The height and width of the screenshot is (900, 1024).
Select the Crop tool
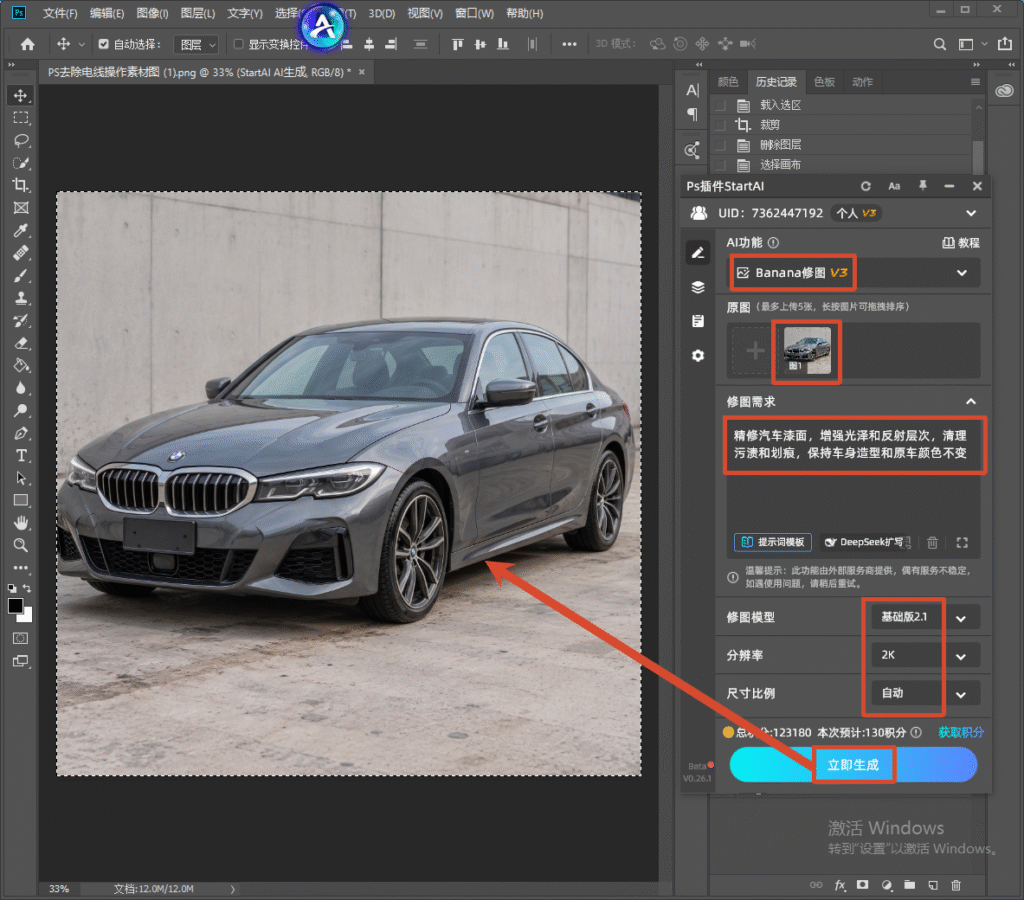click(x=21, y=185)
